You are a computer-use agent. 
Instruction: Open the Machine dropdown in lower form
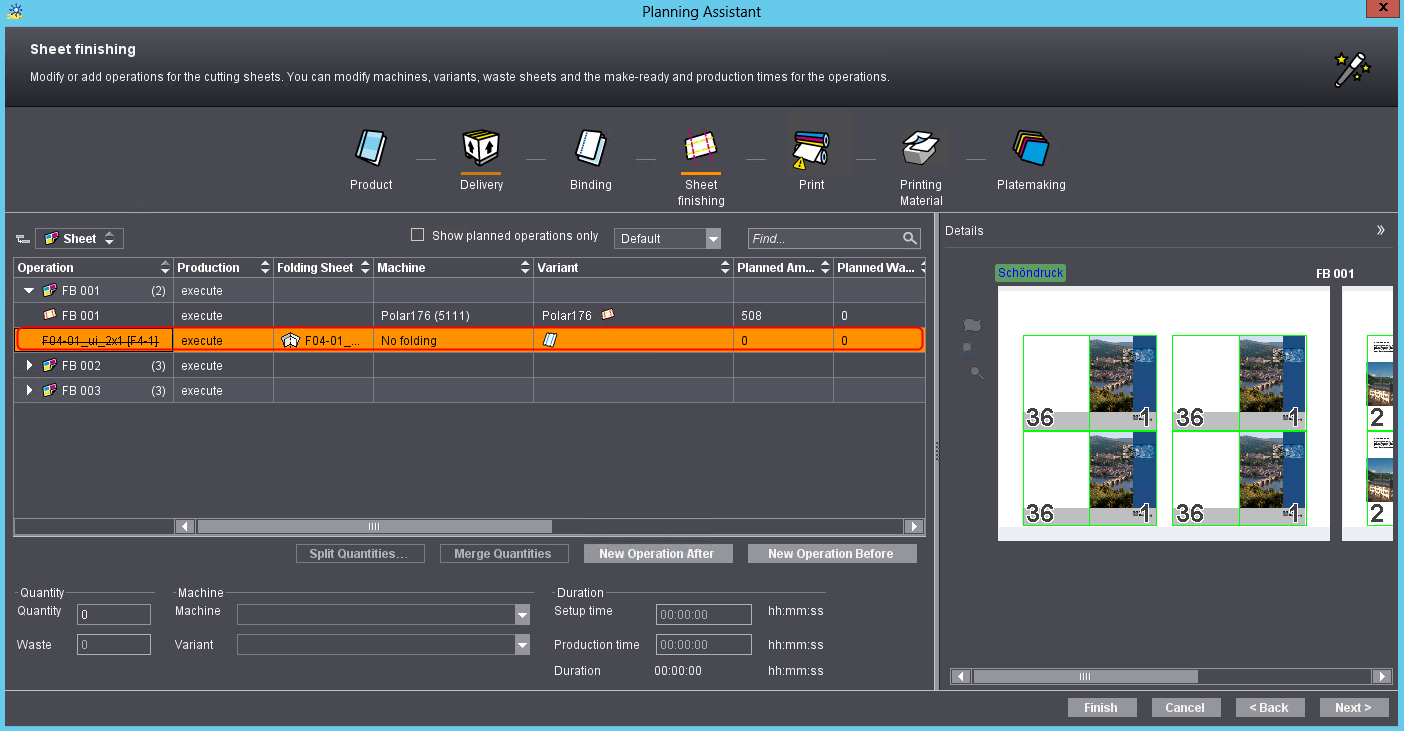[521, 614]
